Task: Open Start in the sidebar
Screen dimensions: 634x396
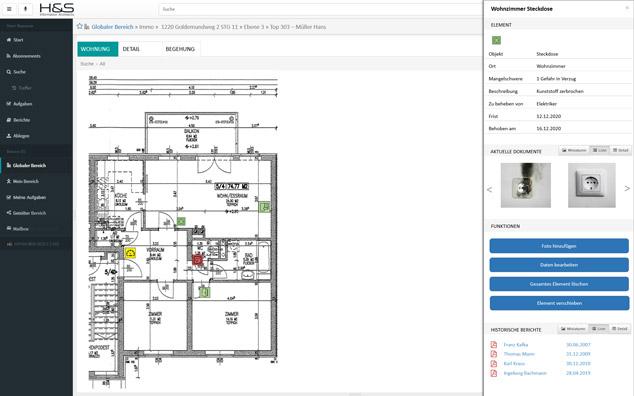Action: point(18,40)
